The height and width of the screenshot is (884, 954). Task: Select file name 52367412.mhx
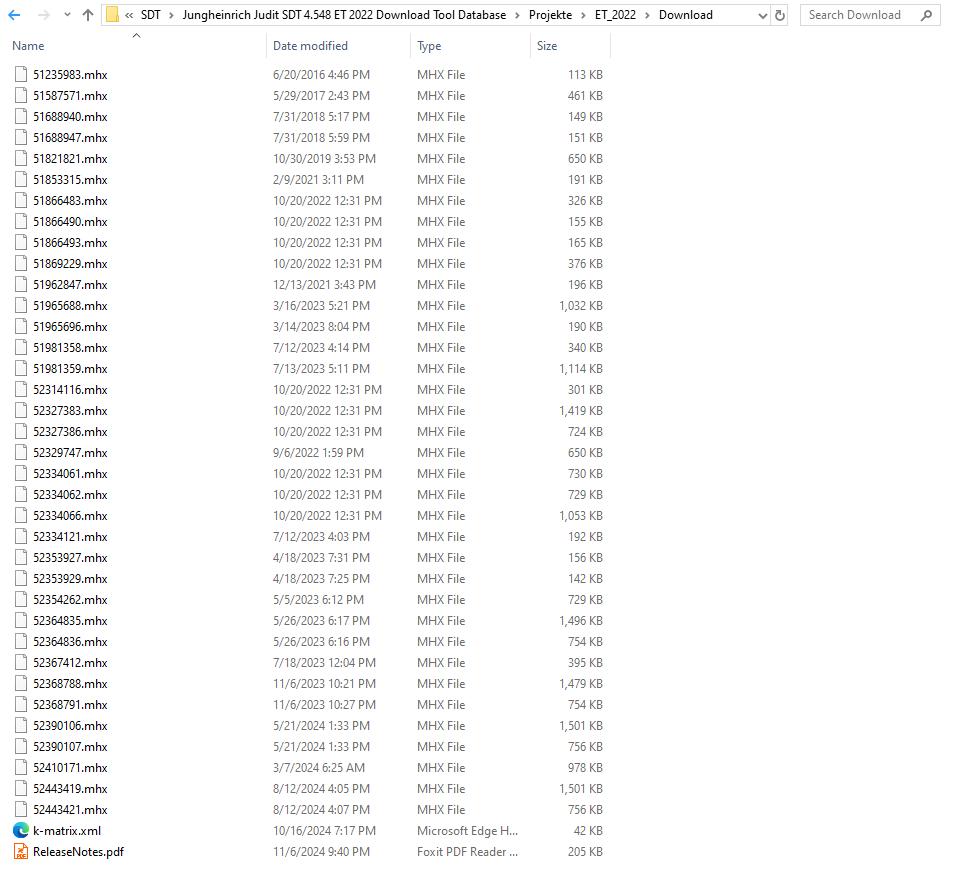(70, 663)
